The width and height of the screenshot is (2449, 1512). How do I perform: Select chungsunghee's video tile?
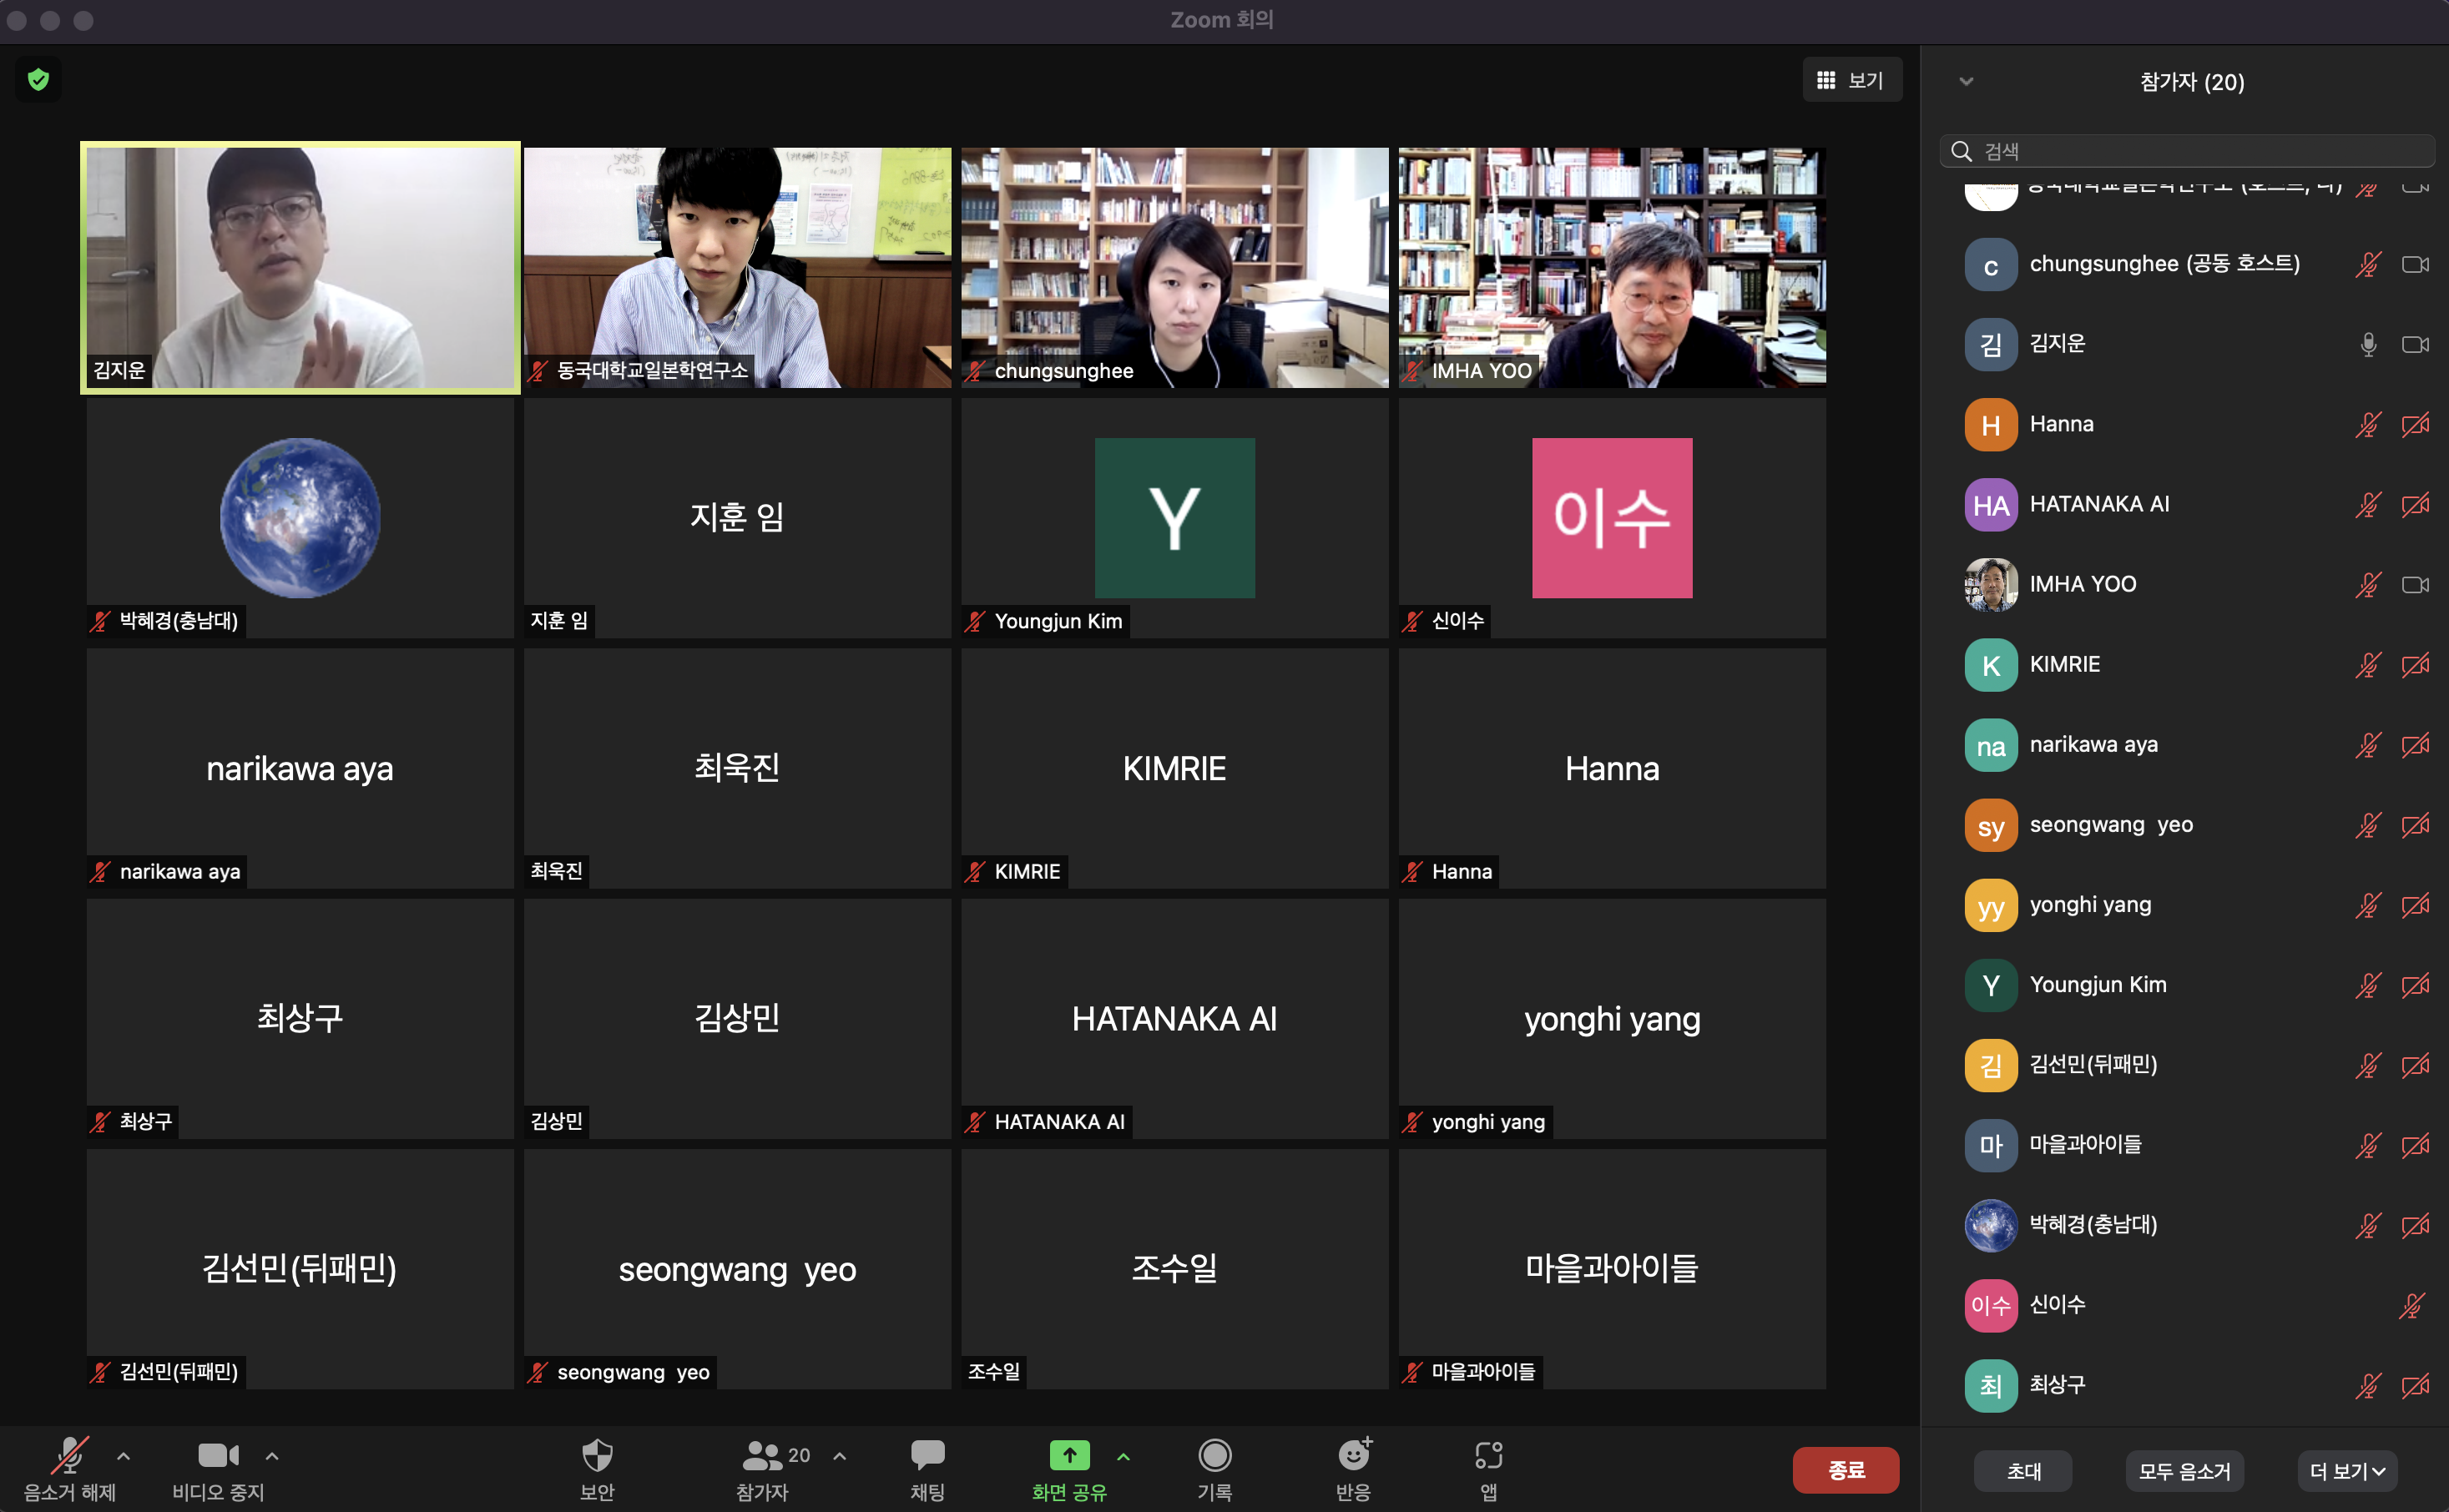coord(1174,267)
